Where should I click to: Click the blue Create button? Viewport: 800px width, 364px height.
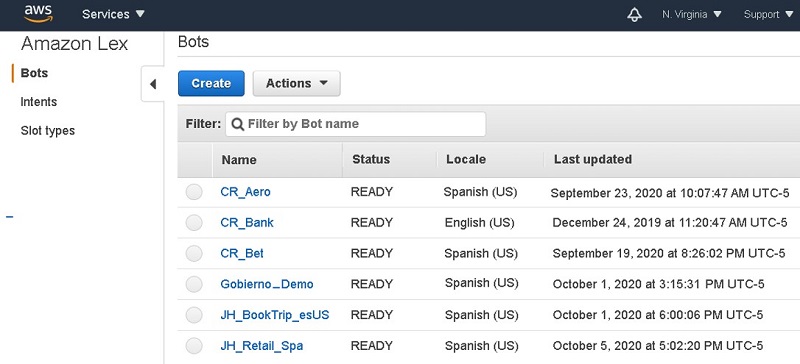click(x=211, y=83)
